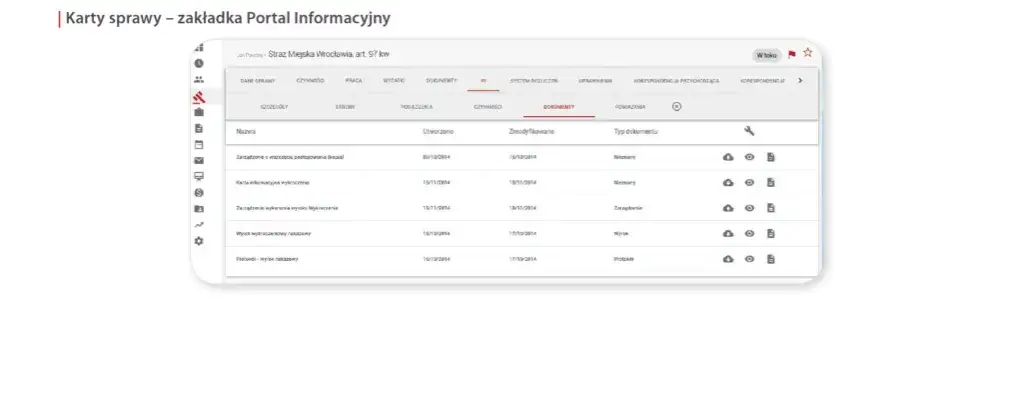Screen dimensions: 1023x402
Task: Open the mail envelope icon in sidebar
Action: pos(199,161)
